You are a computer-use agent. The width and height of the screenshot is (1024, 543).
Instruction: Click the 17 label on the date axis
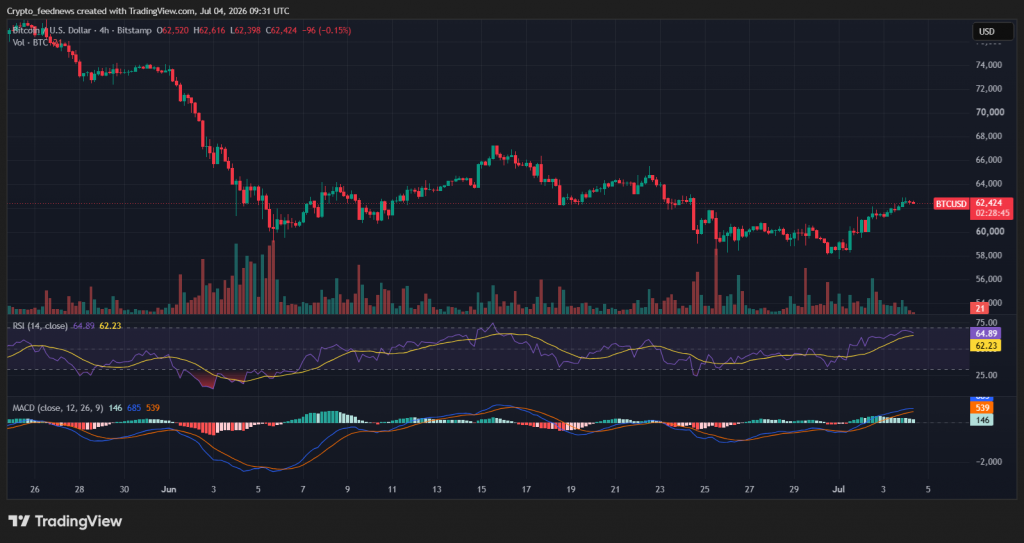tap(526, 489)
